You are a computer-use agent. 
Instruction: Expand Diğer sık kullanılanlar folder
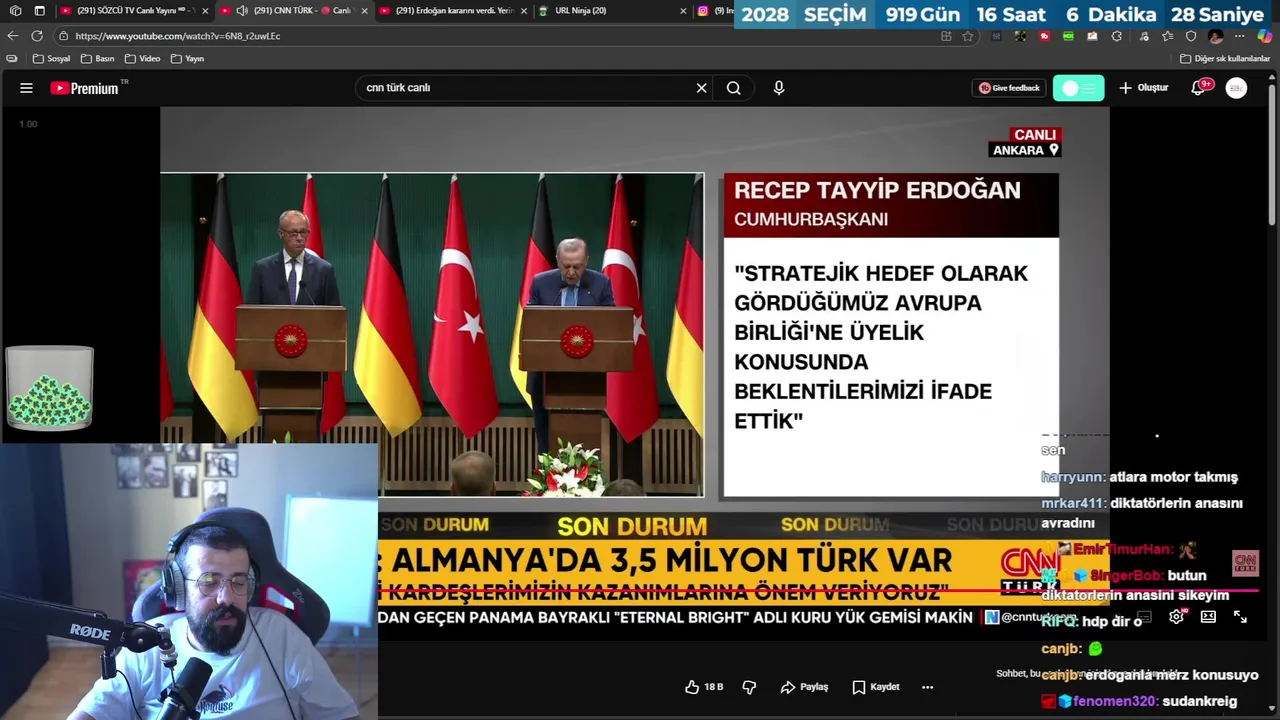point(1225,59)
